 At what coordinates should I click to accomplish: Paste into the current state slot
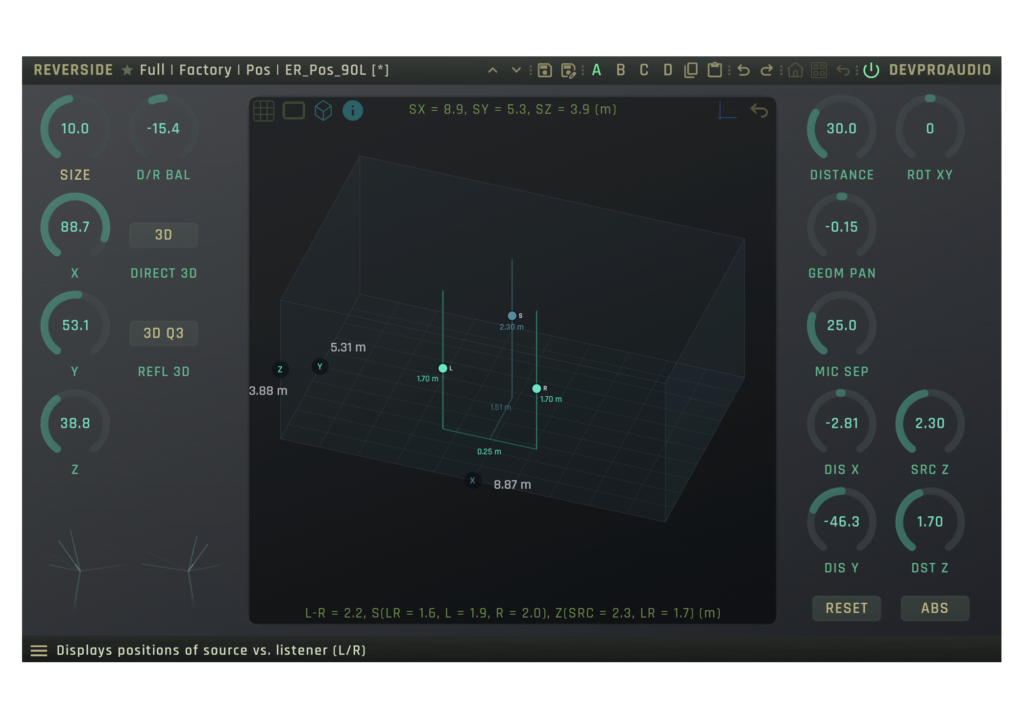(x=714, y=70)
